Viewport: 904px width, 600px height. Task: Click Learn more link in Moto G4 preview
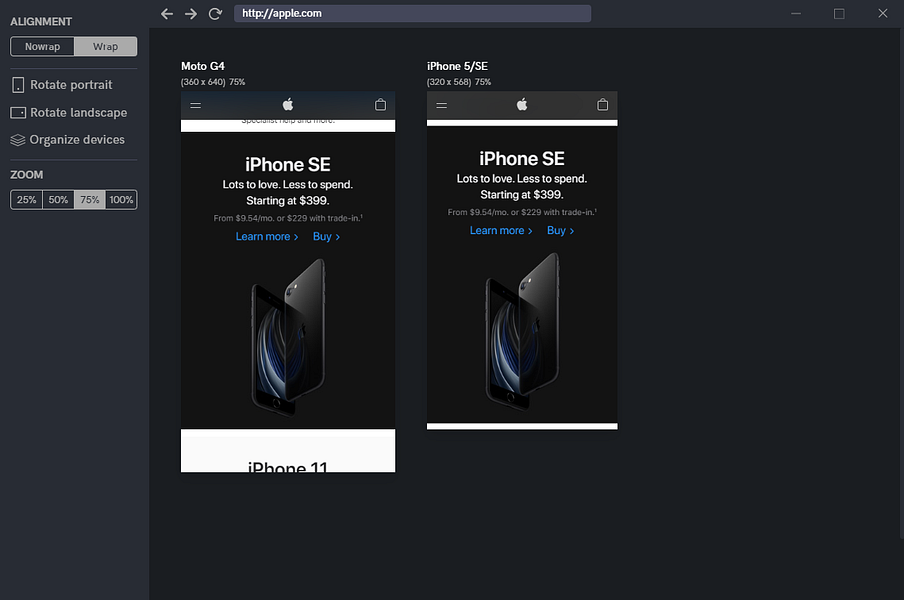point(267,237)
